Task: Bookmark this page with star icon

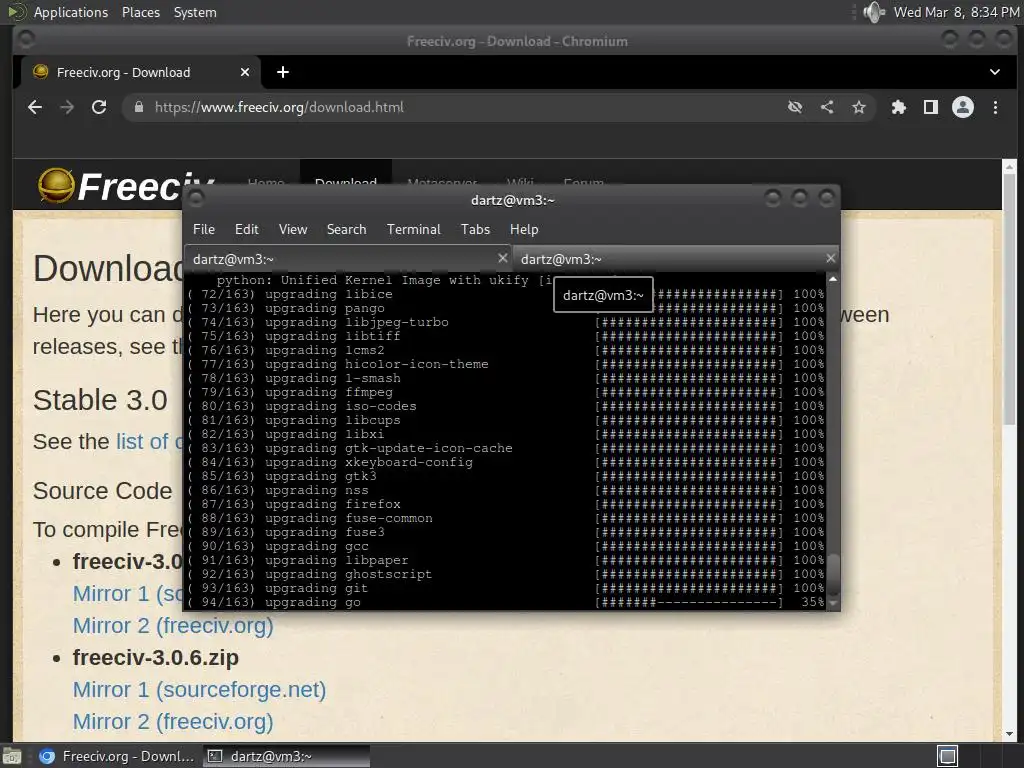Action: 859,107
